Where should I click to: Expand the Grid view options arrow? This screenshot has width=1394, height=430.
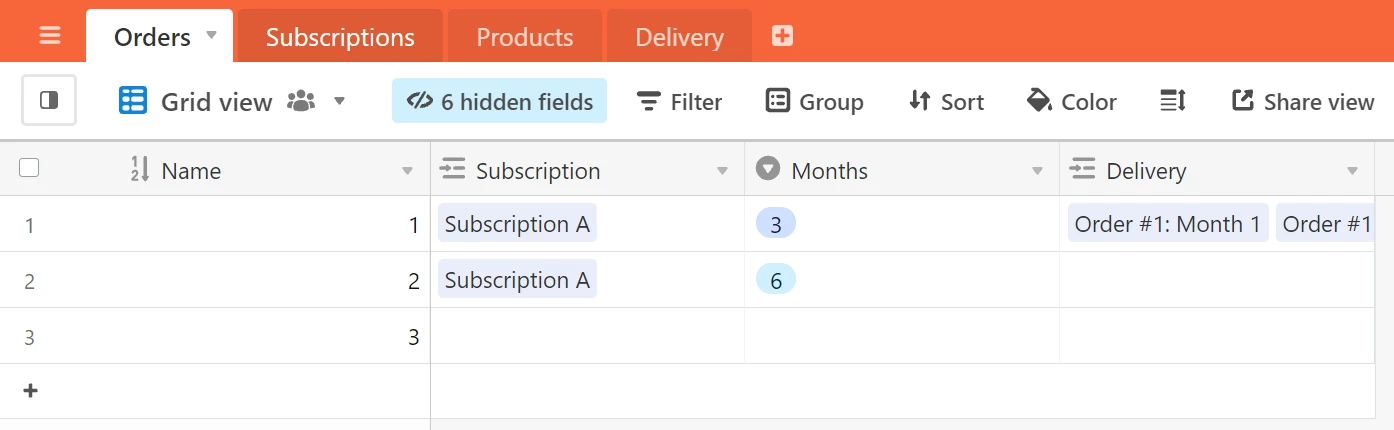(339, 101)
